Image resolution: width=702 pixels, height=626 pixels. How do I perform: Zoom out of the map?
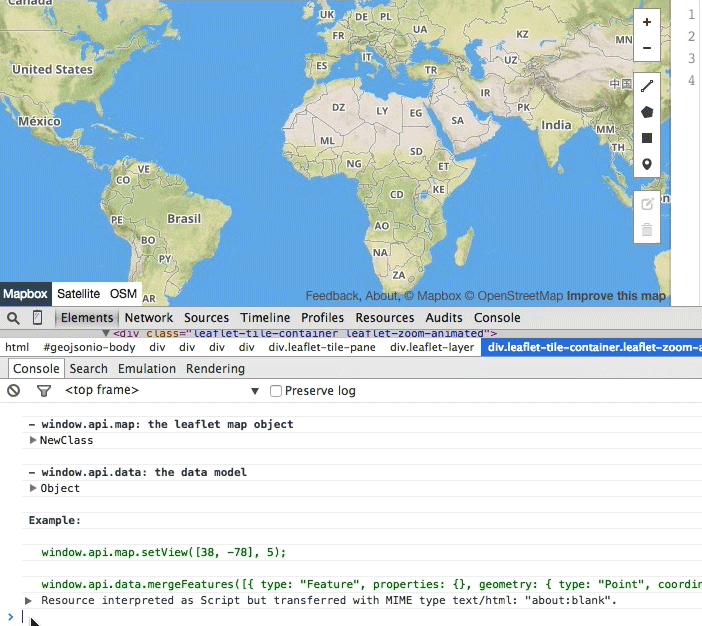click(x=646, y=48)
